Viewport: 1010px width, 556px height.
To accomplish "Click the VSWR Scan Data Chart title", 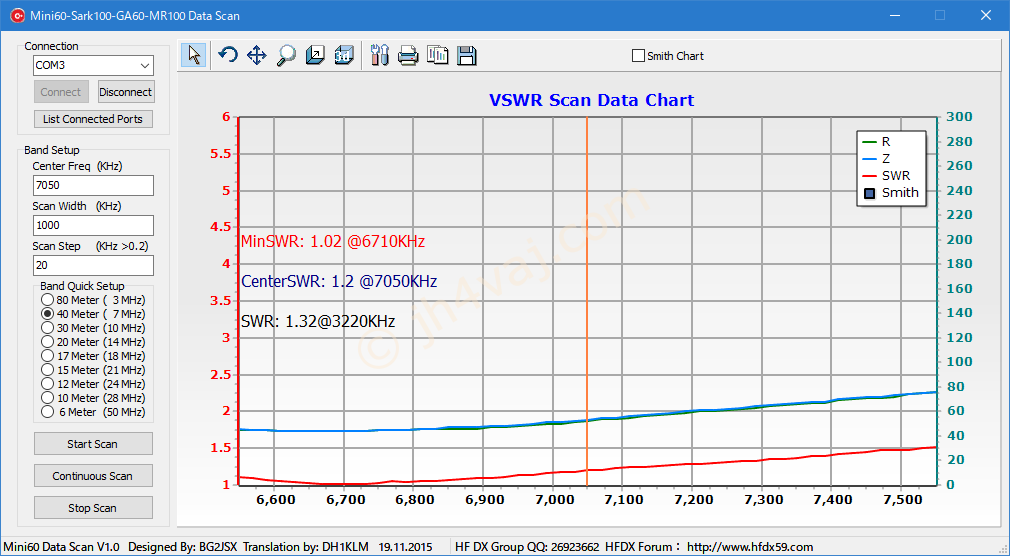I will [591, 101].
